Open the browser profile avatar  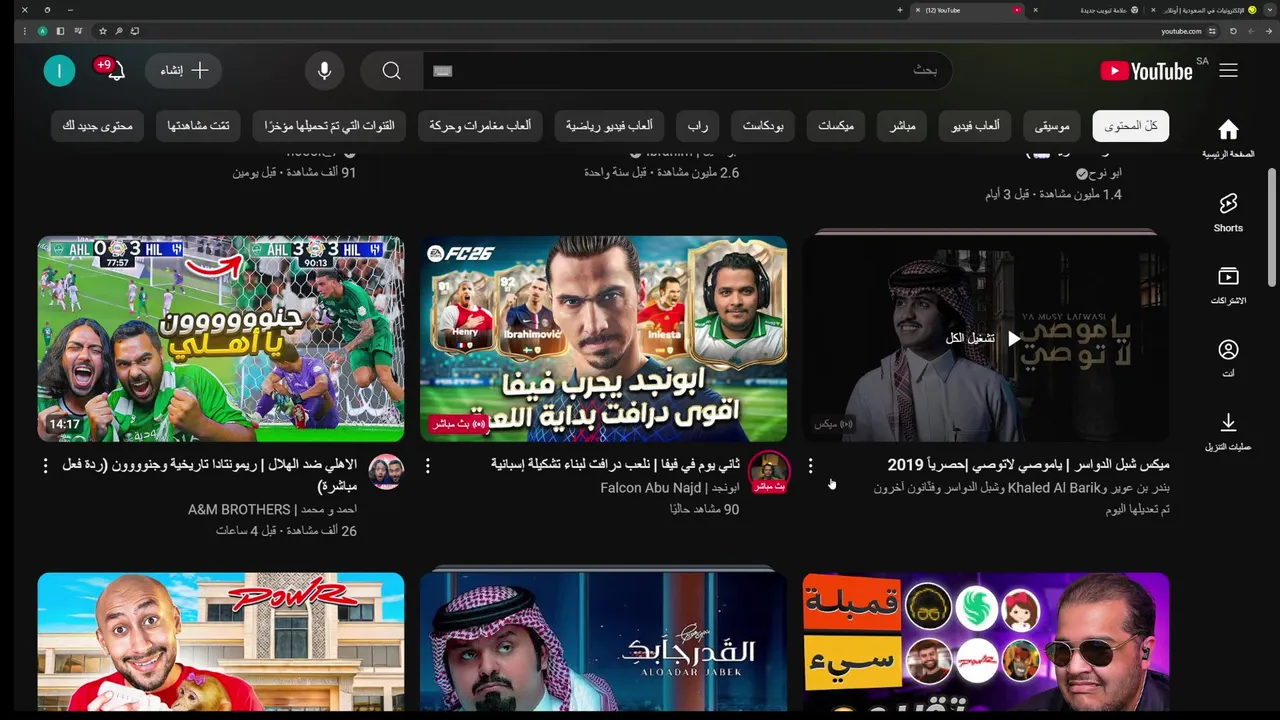point(43,31)
